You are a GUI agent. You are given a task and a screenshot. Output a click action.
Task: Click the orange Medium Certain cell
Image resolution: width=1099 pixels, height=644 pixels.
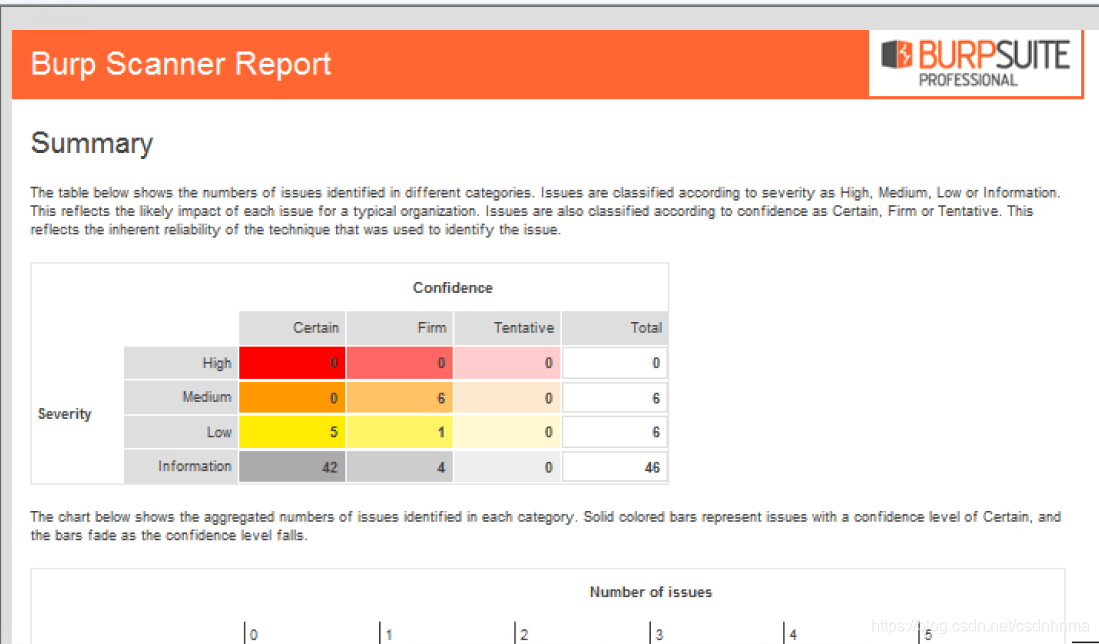292,397
